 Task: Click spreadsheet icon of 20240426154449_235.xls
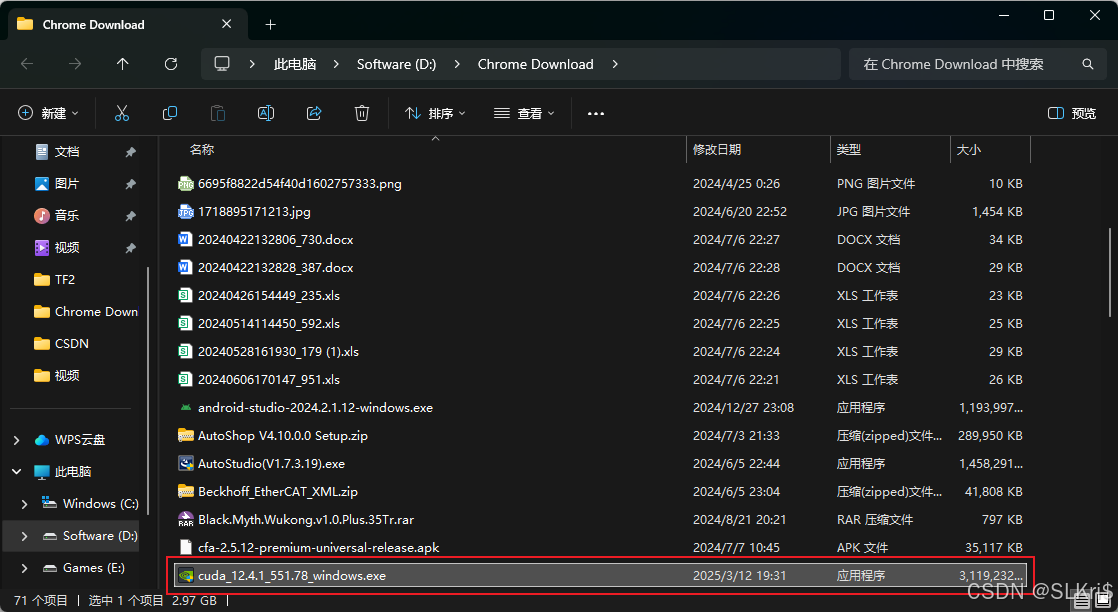pos(185,295)
